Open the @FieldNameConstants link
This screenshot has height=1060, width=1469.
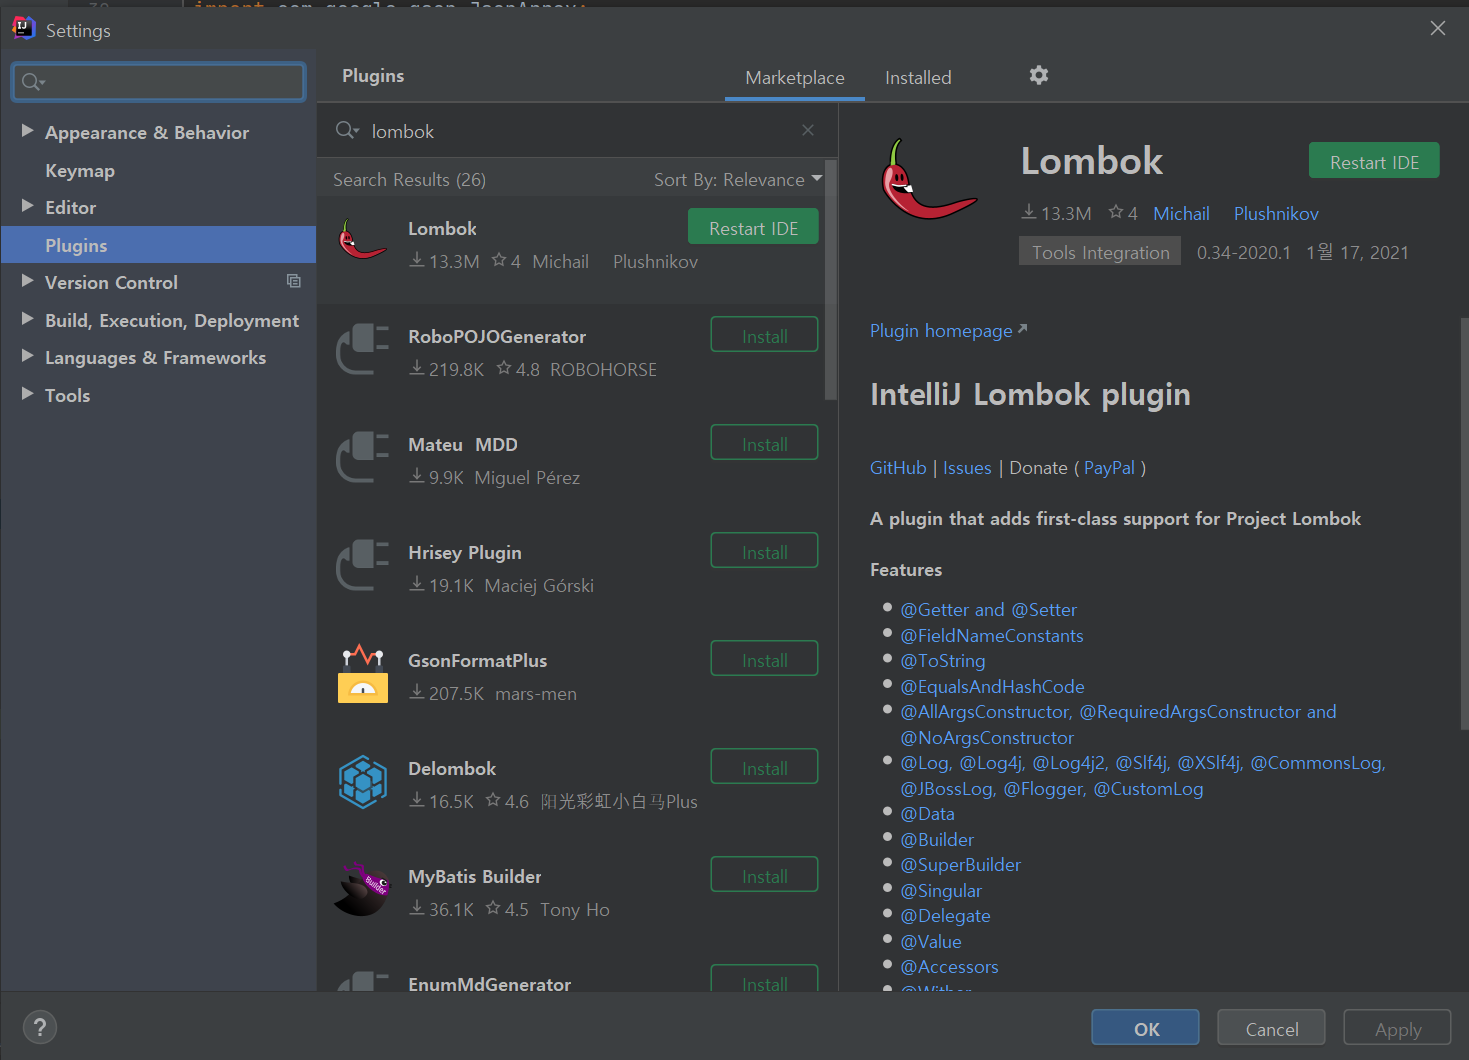pos(992,636)
